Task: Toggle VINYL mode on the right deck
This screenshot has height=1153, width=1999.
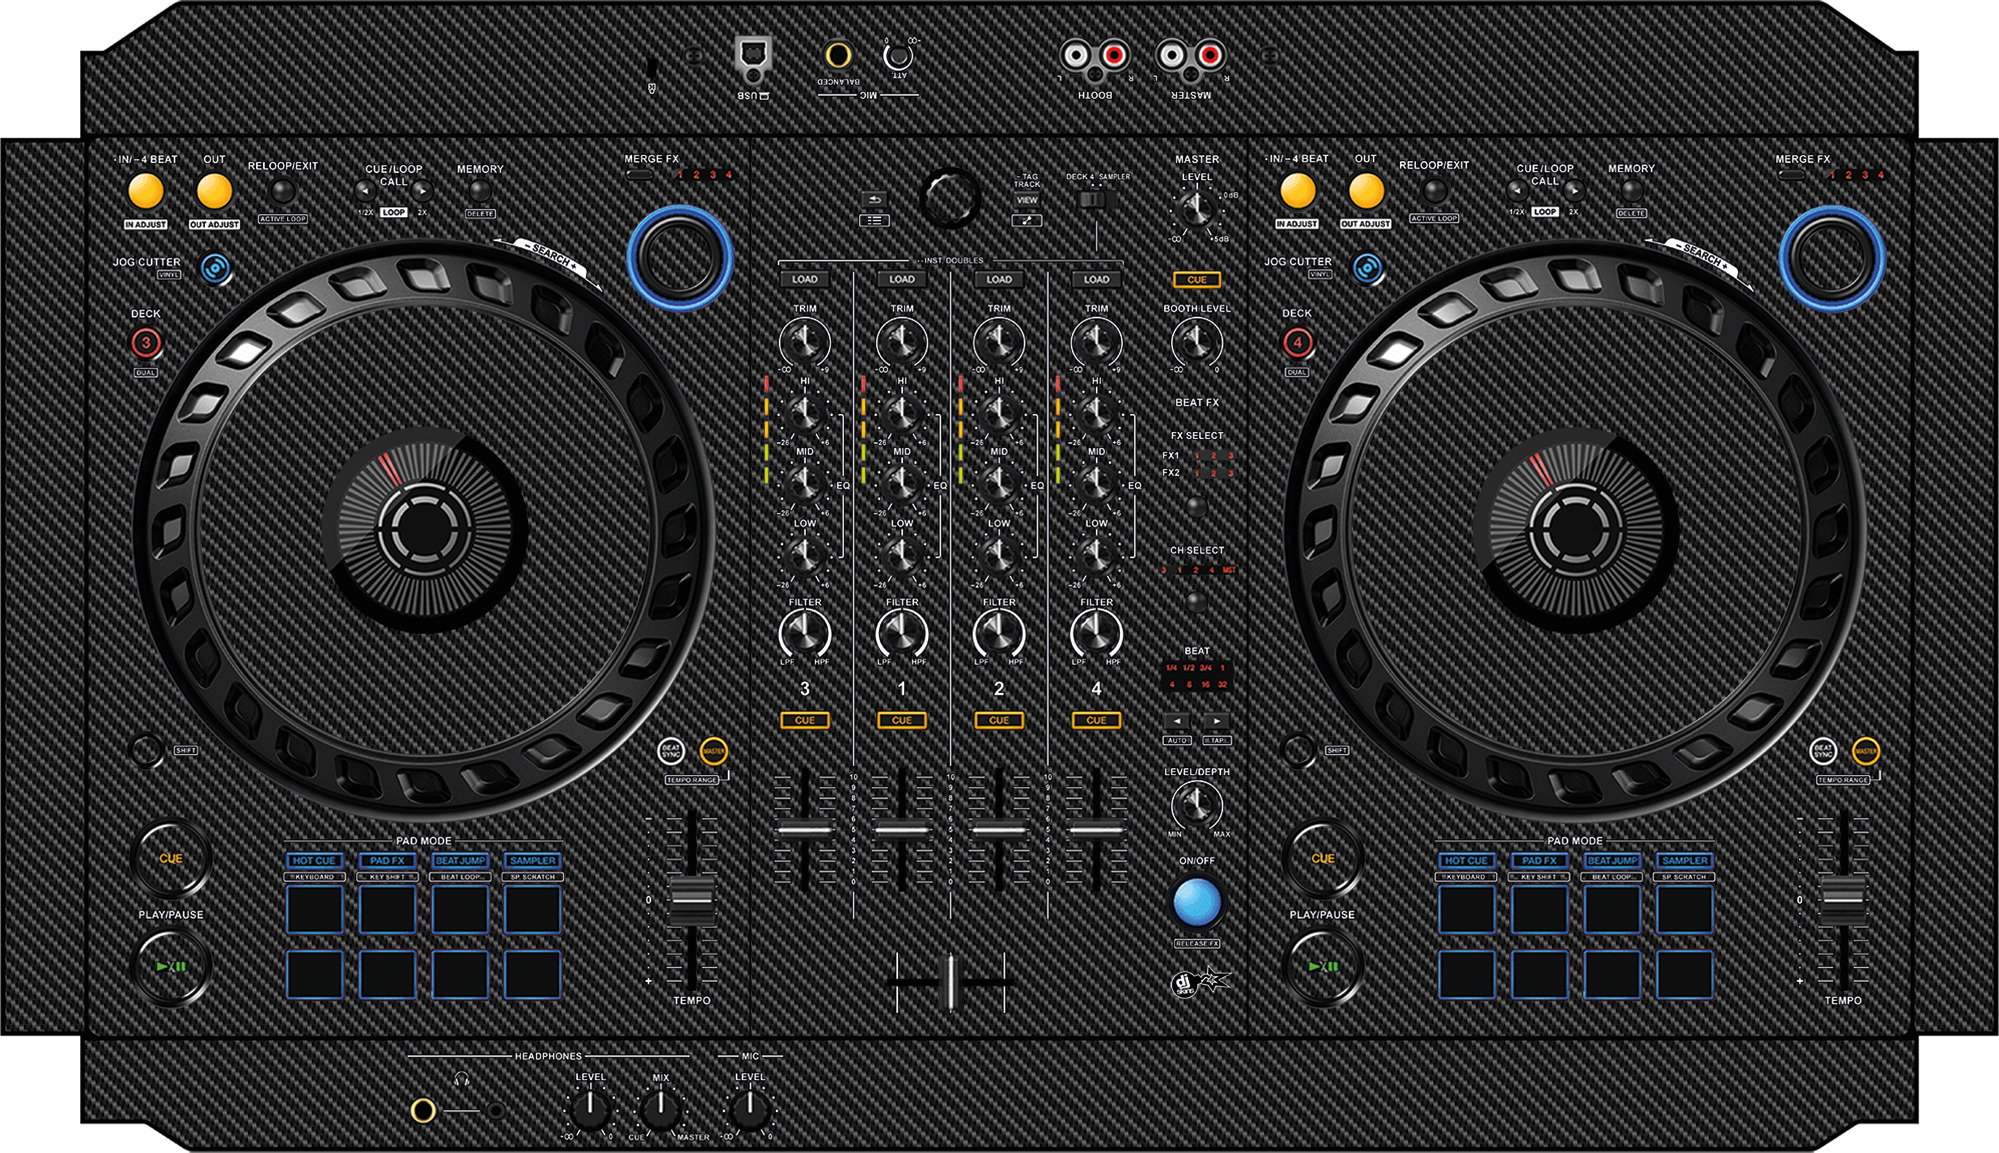Action: (1367, 270)
